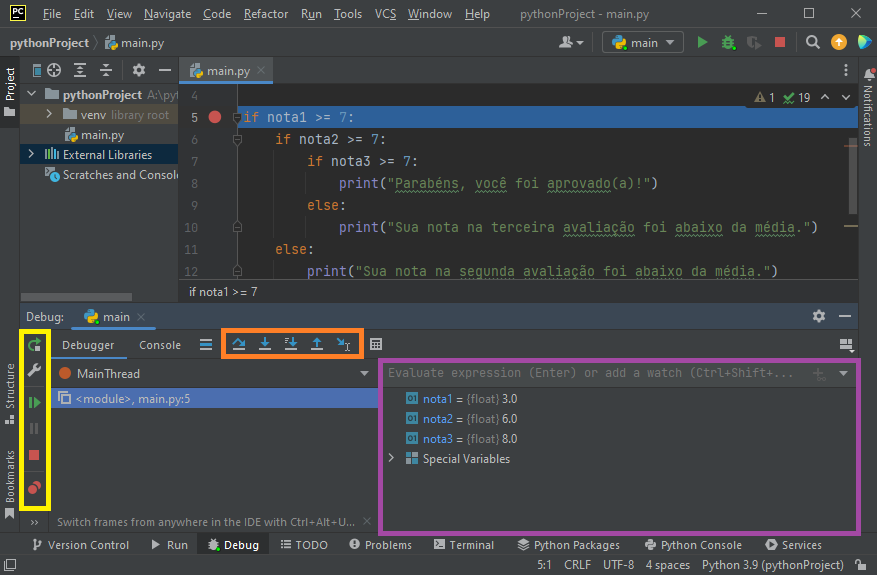
Task: Switch to the Console tab in debugger
Action: [160, 345]
